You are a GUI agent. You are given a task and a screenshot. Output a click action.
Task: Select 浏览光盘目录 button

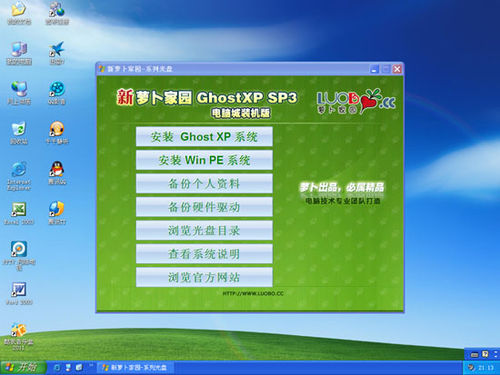(204, 230)
